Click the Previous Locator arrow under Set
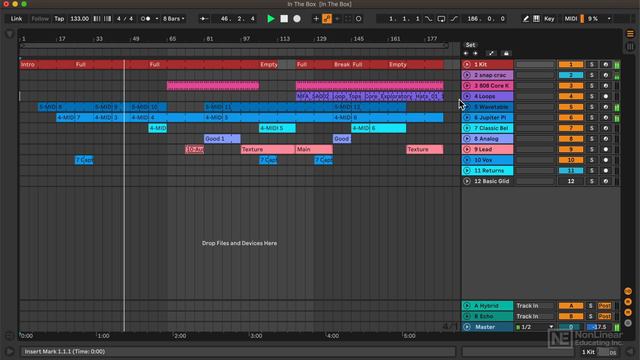640x360 pixels. pyautogui.click(x=466, y=53)
